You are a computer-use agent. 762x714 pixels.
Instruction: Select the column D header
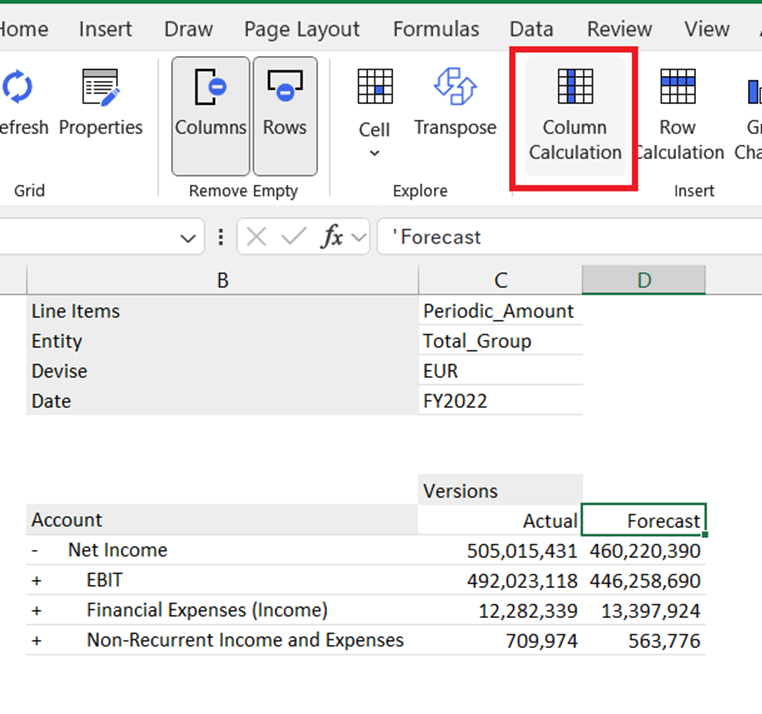[x=643, y=280]
